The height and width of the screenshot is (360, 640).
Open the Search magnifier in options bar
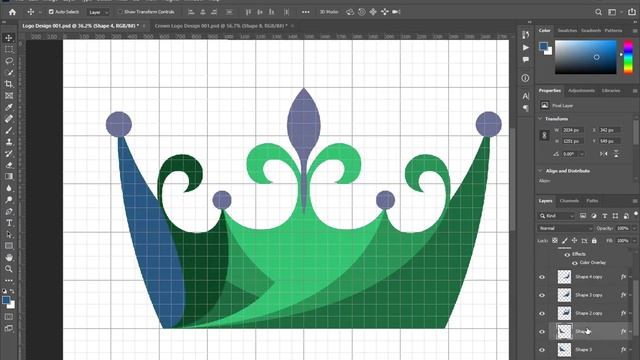598,12
